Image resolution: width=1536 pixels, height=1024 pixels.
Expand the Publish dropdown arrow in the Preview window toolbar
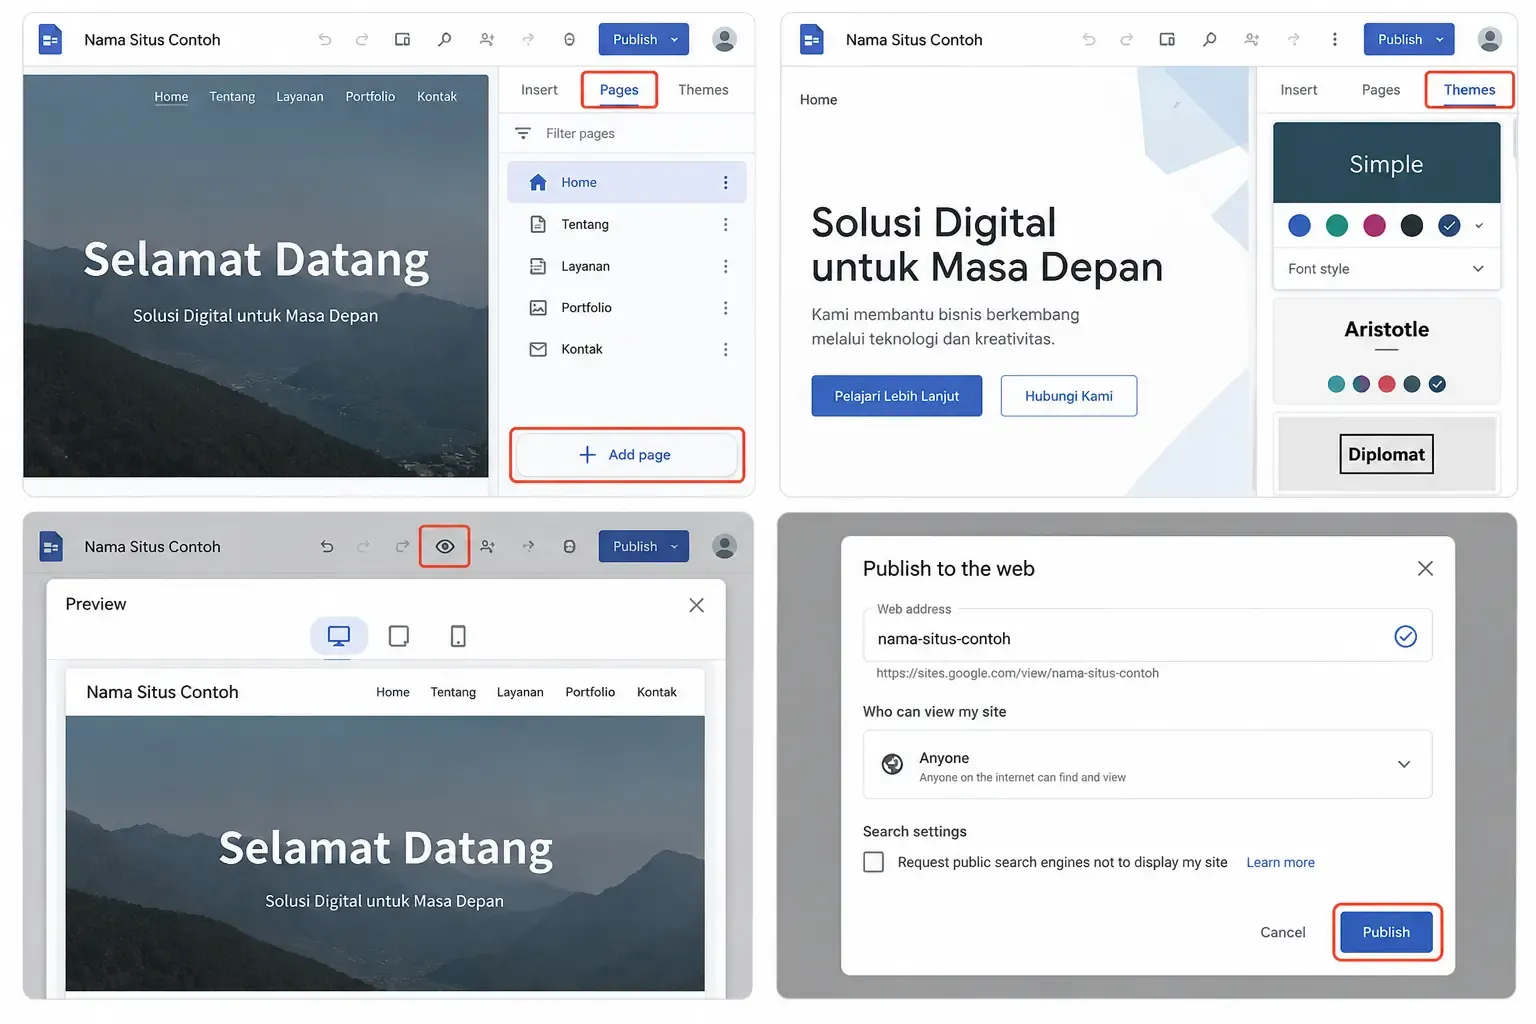tap(675, 547)
